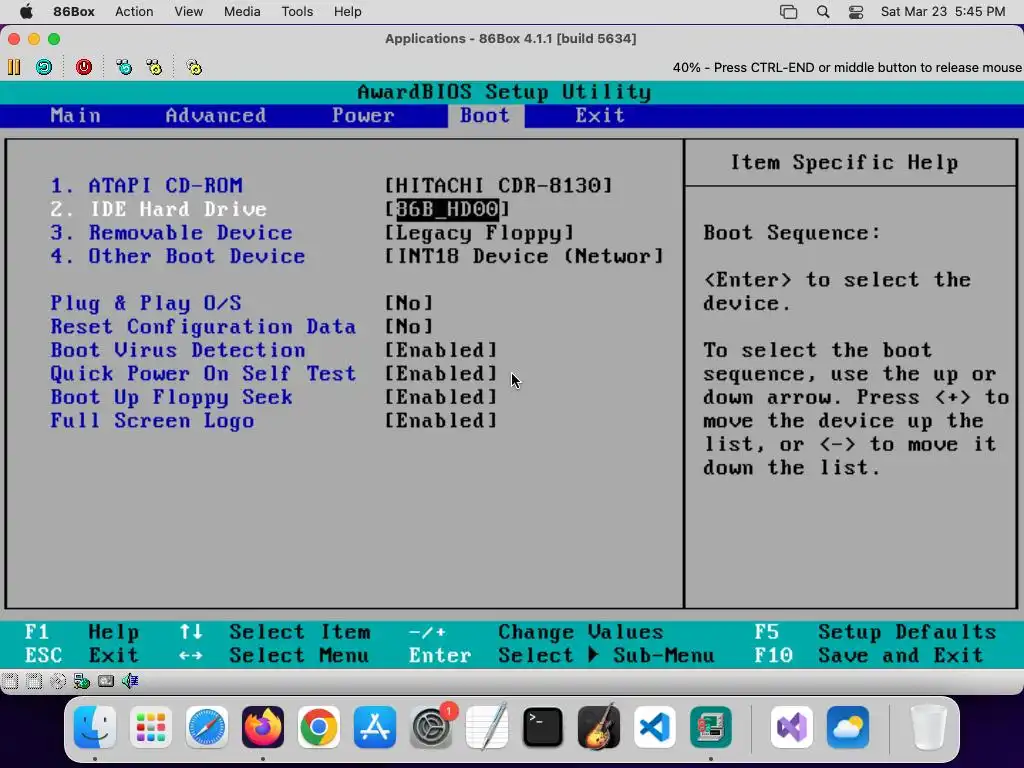
Task: Toggle Reset Configuration Data [No] value
Action: tap(409, 327)
